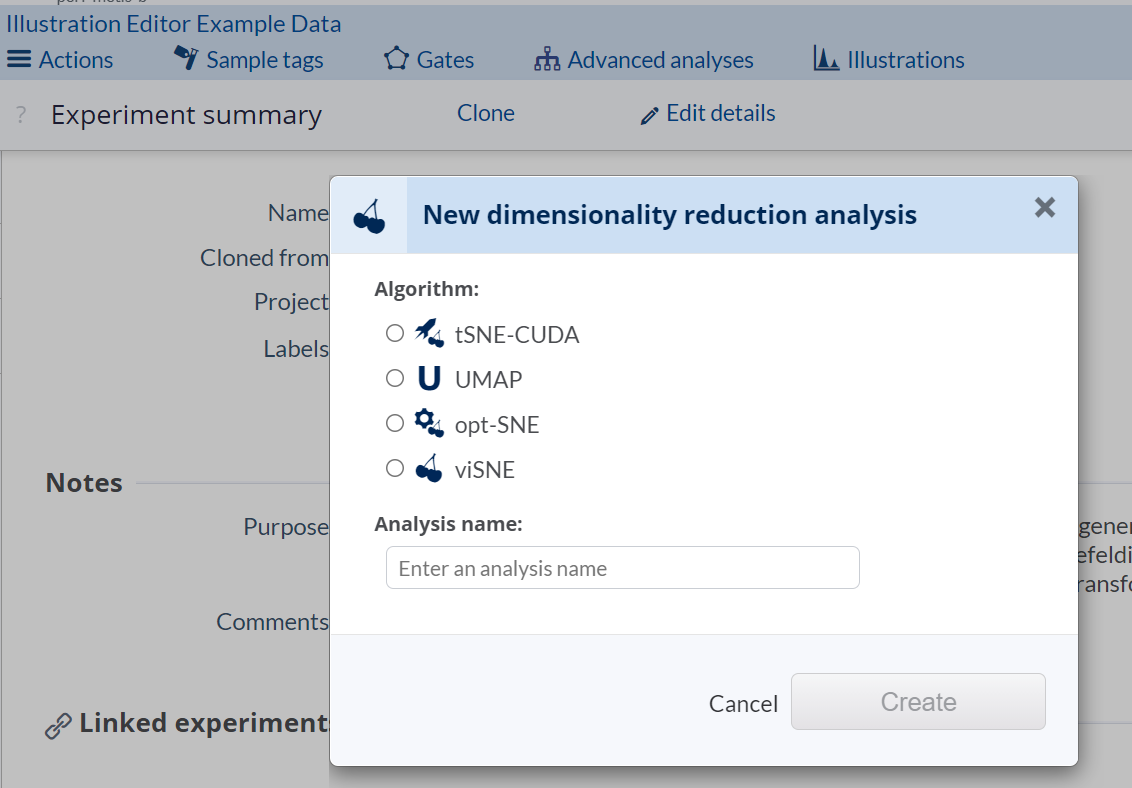Click the question mark help icon
The width and height of the screenshot is (1132, 788).
20,116
